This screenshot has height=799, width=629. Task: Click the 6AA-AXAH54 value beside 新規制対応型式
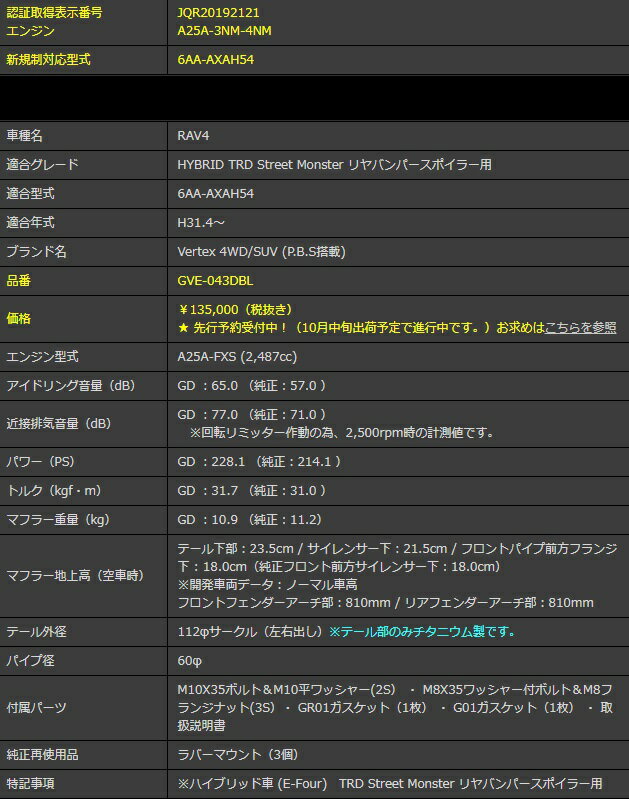216,60
